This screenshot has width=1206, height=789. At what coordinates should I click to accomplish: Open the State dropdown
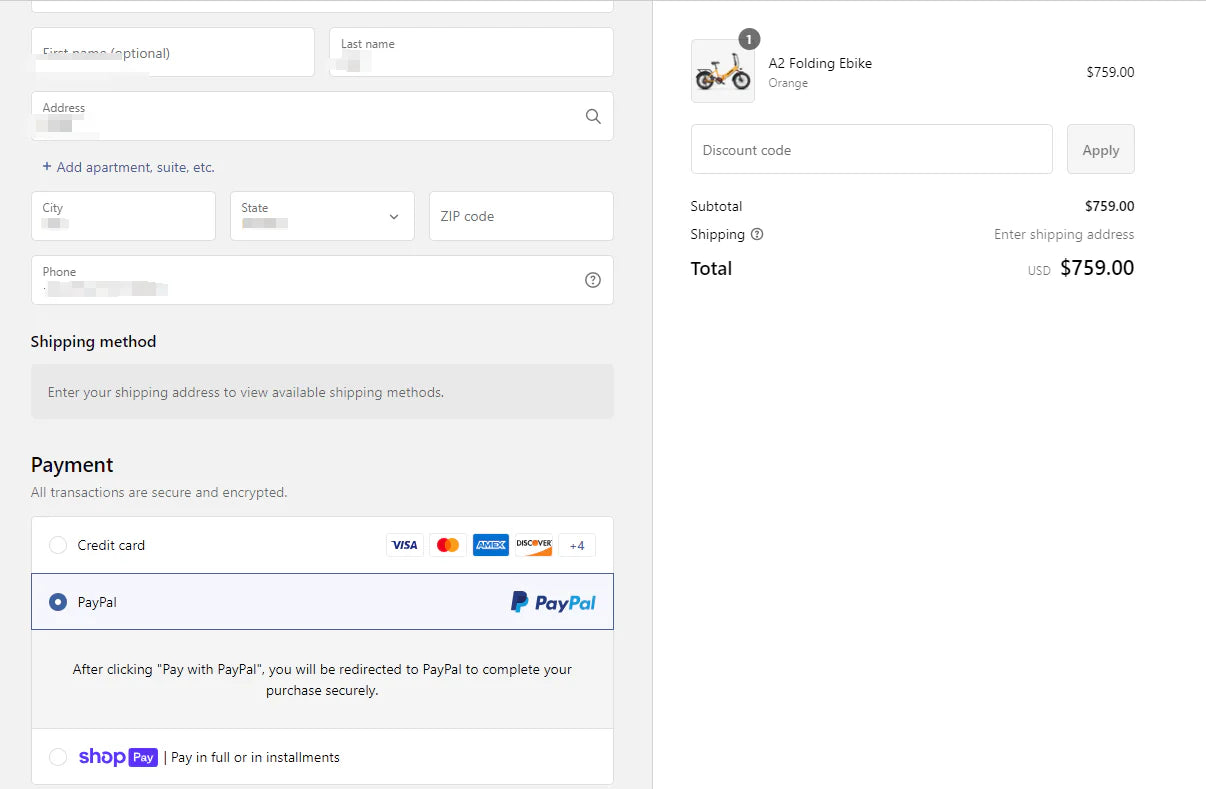322,216
